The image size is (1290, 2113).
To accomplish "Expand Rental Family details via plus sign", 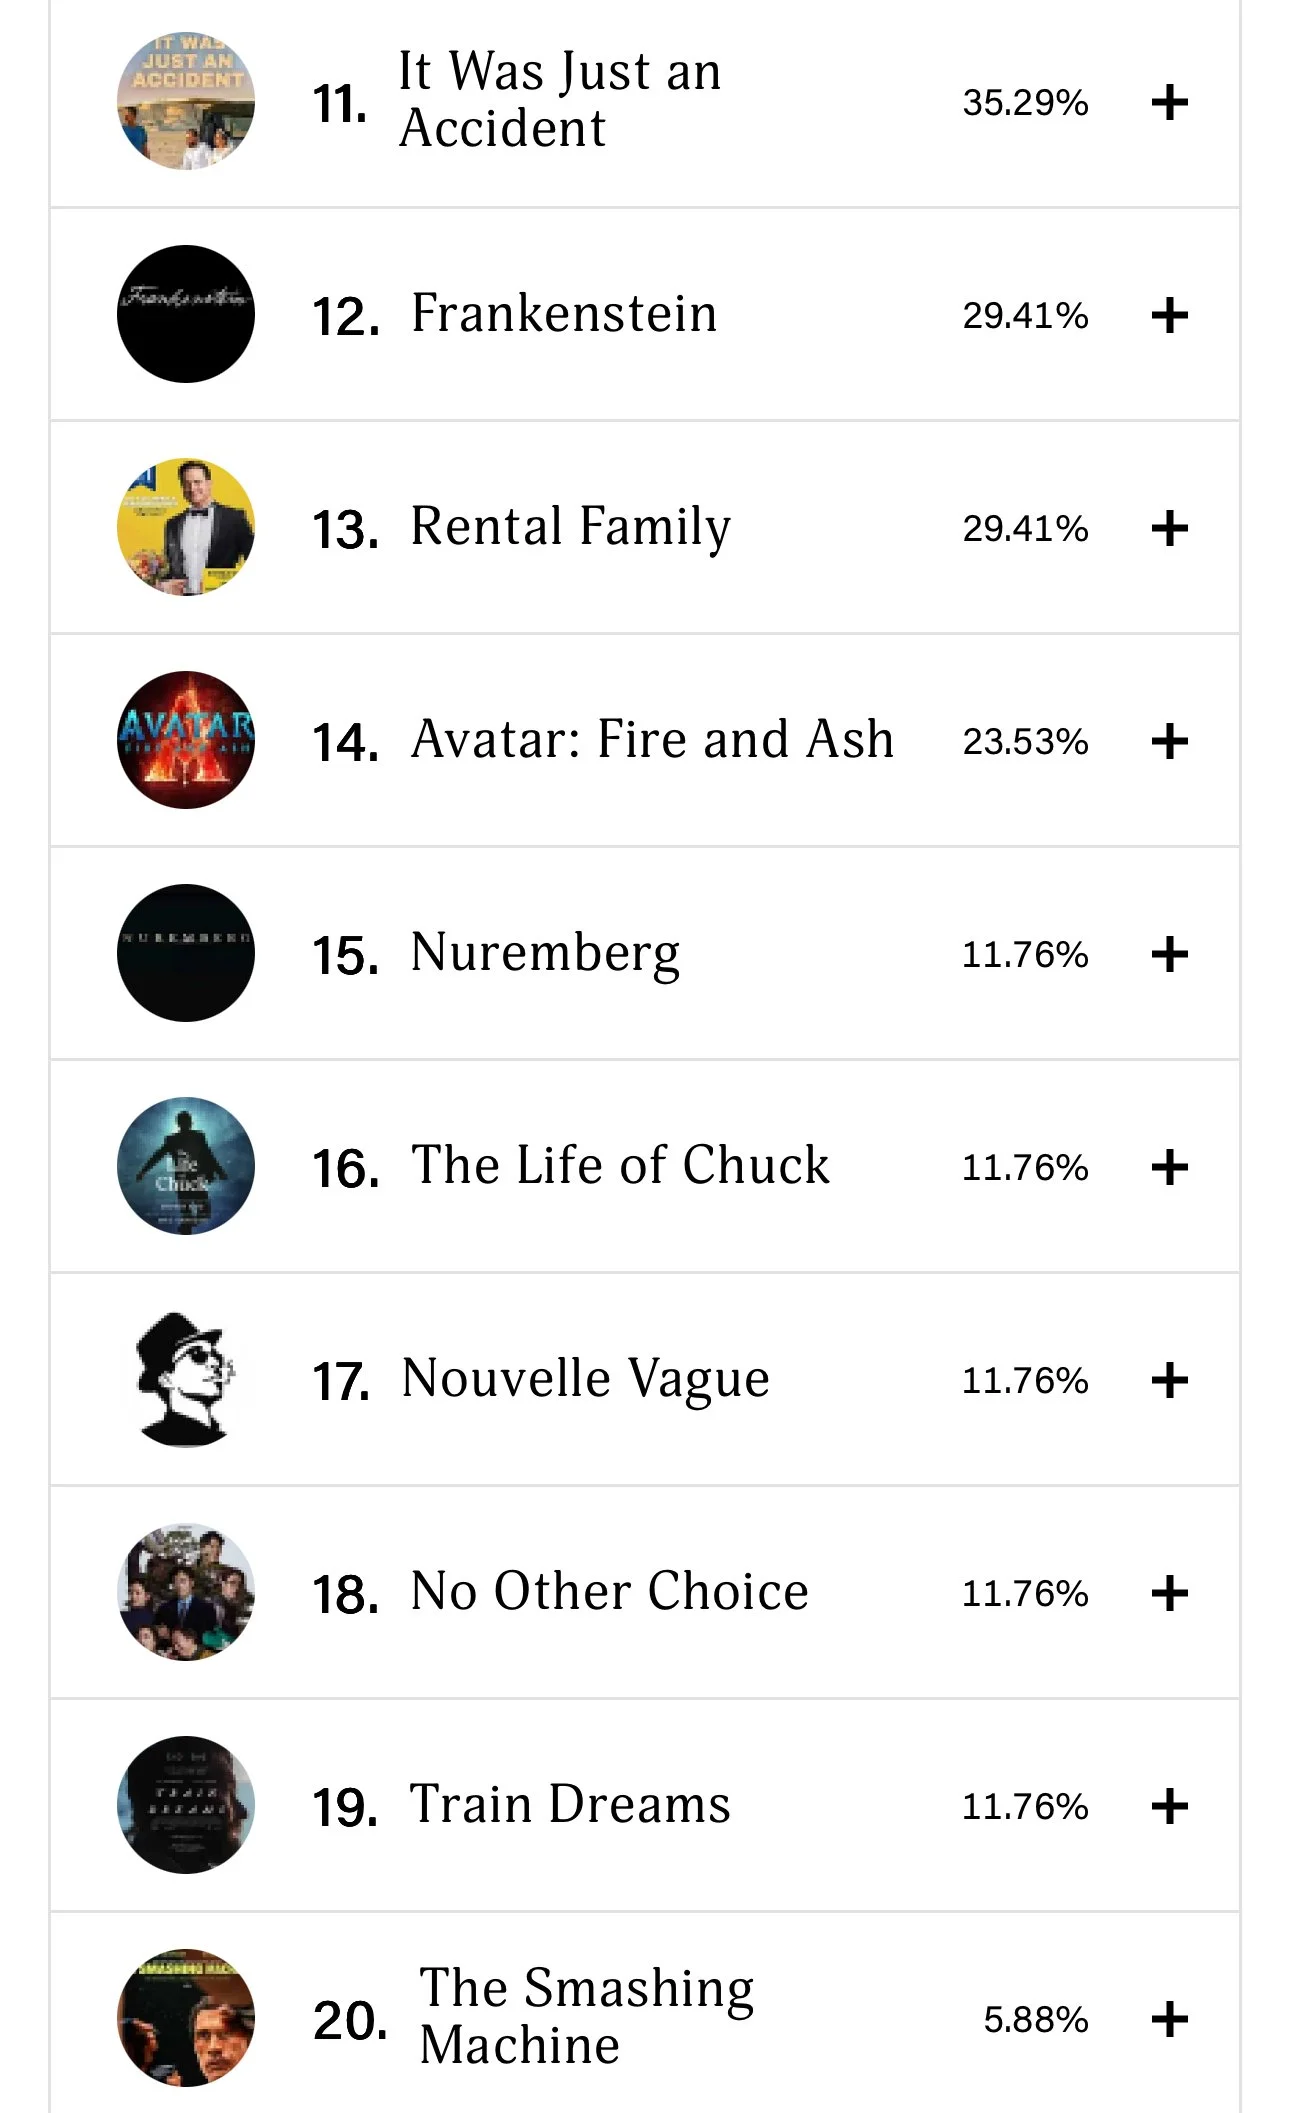I will (x=1169, y=528).
